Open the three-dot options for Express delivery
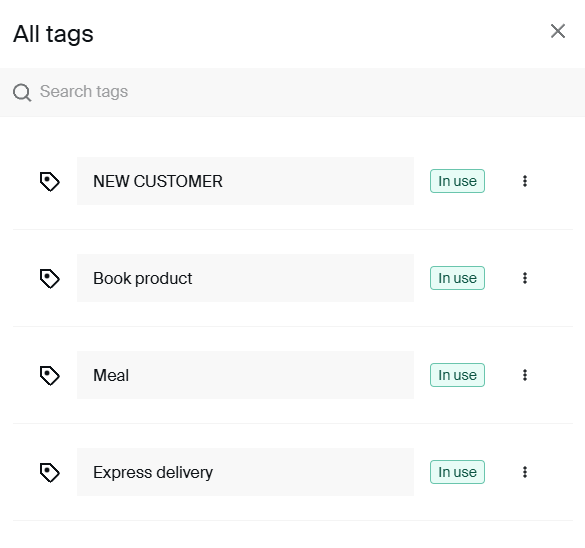Screen dimensions: 585x548 [x=525, y=472]
